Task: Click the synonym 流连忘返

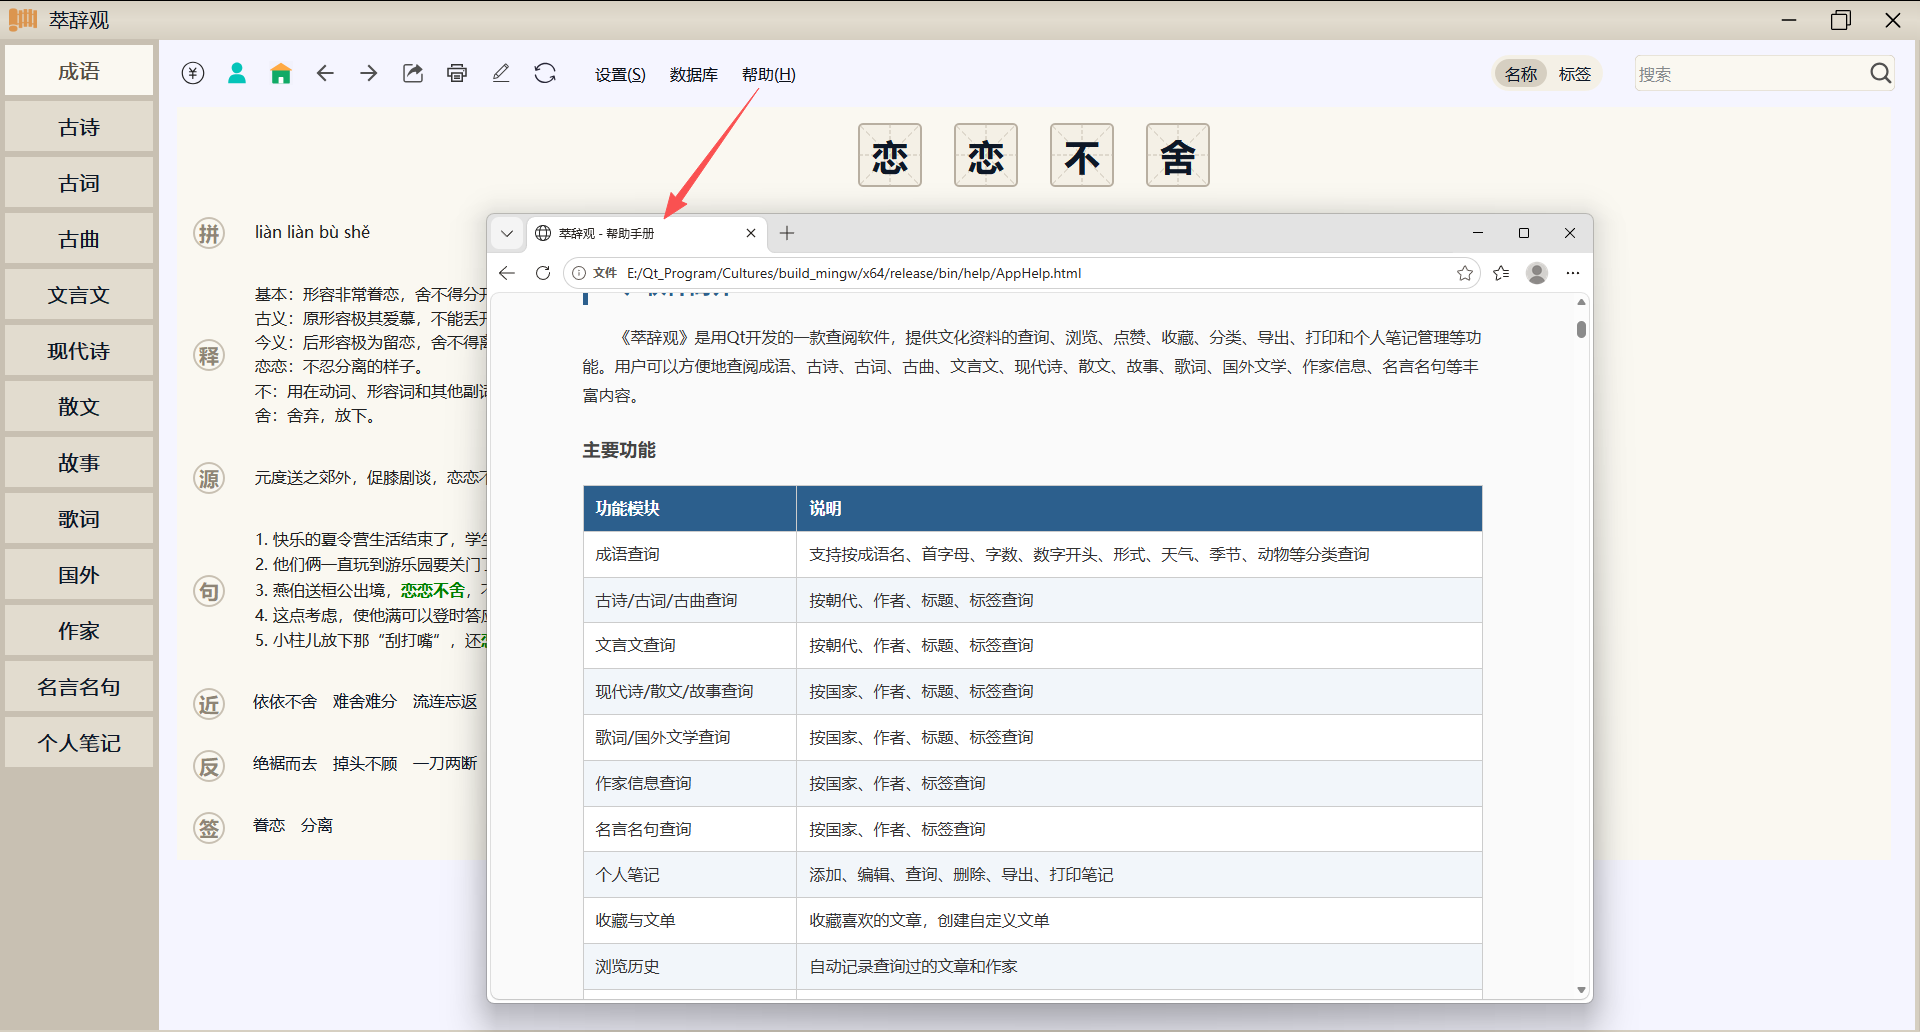Action: (445, 702)
